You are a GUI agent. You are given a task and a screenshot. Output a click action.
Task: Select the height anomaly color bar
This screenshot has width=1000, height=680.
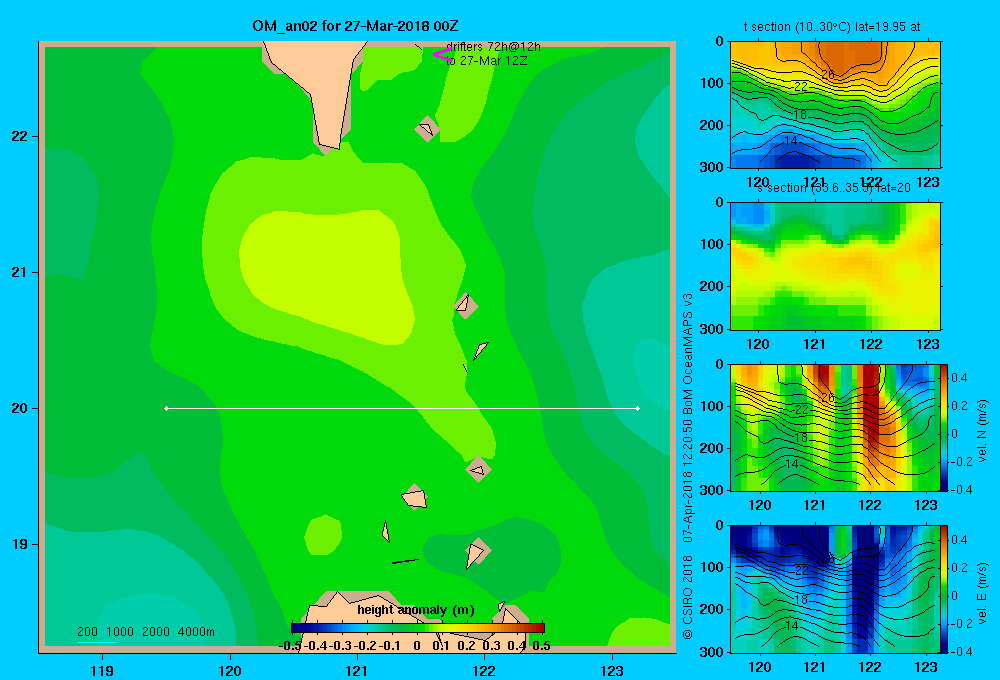coord(418,627)
